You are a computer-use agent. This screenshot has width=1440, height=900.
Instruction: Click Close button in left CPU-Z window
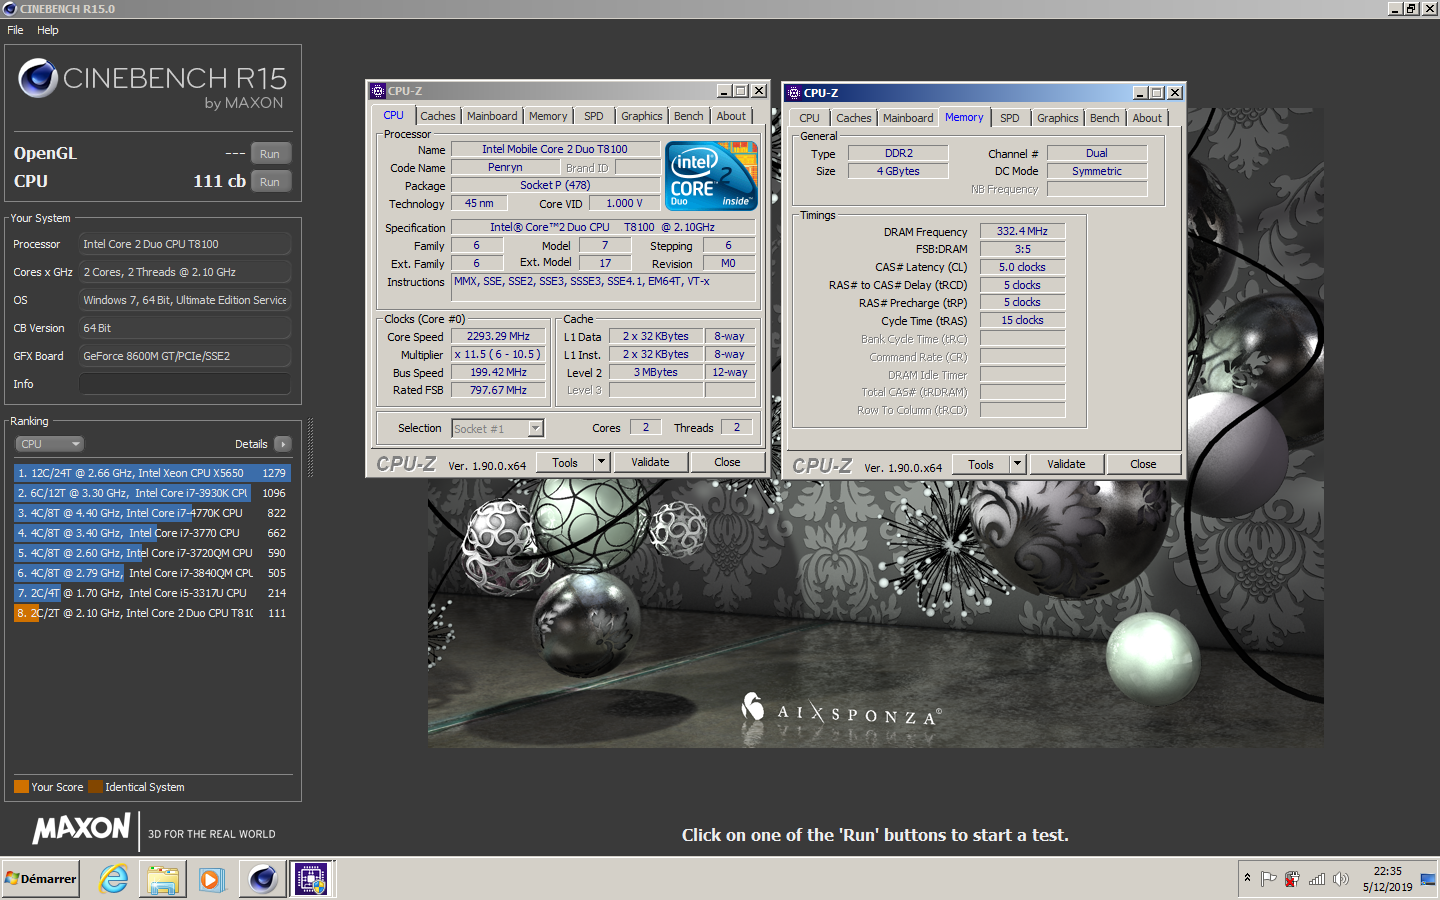(x=727, y=462)
